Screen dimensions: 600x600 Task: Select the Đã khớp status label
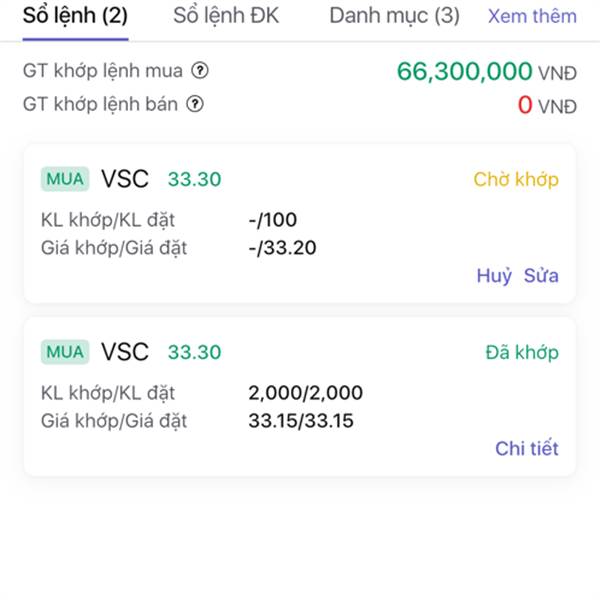(x=522, y=352)
